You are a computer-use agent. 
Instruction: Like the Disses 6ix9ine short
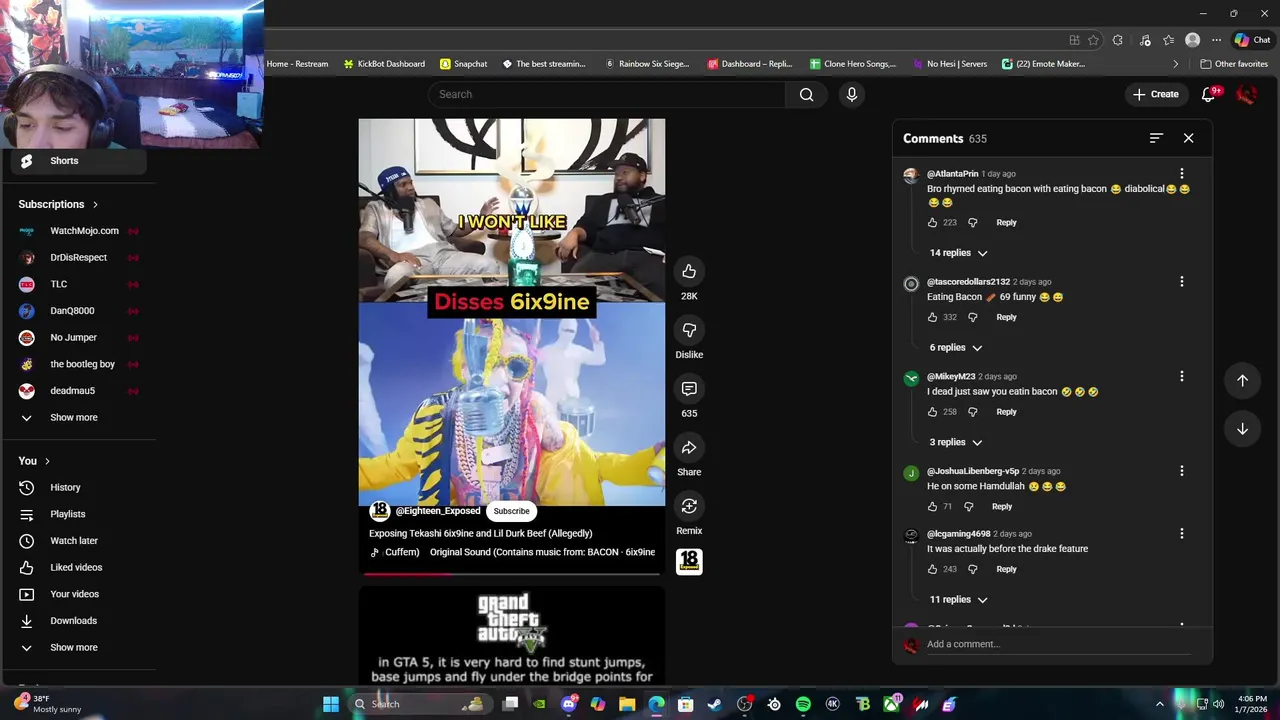pyautogui.click(x=689, y=271)
